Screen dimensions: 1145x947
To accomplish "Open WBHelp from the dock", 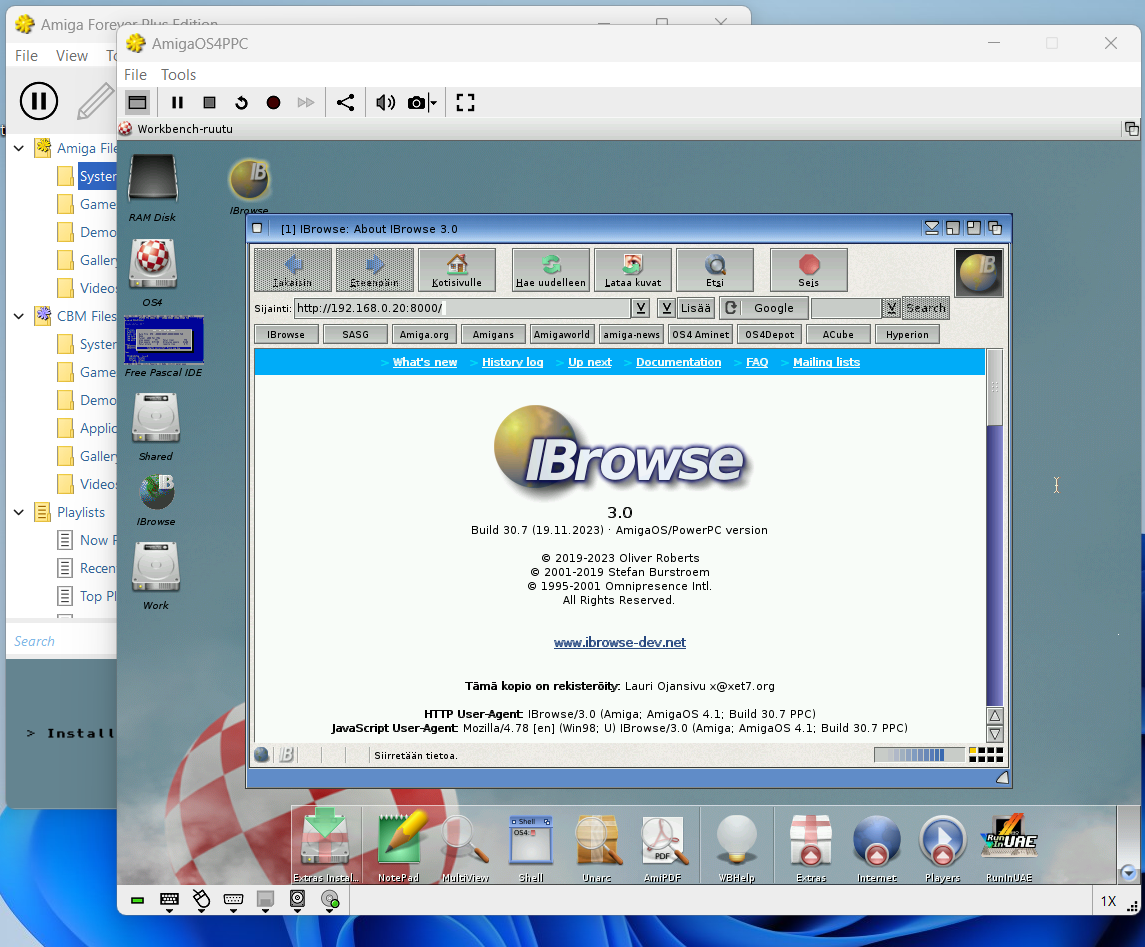I will coord(737,846).
